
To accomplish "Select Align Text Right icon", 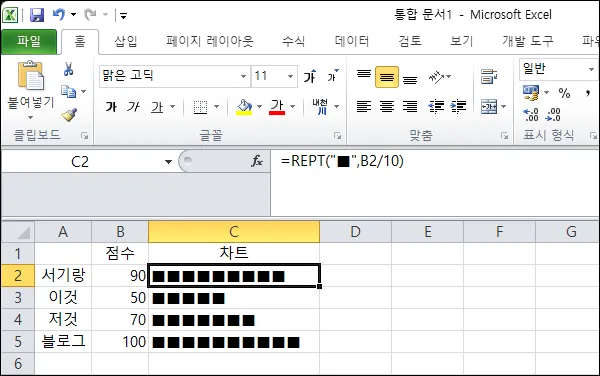I will [410, 107].
